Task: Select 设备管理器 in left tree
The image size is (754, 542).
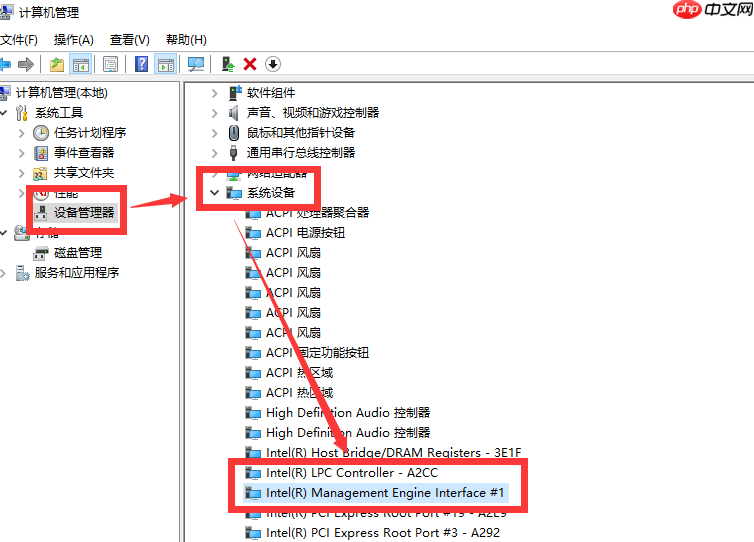Action: coord(84,213)
